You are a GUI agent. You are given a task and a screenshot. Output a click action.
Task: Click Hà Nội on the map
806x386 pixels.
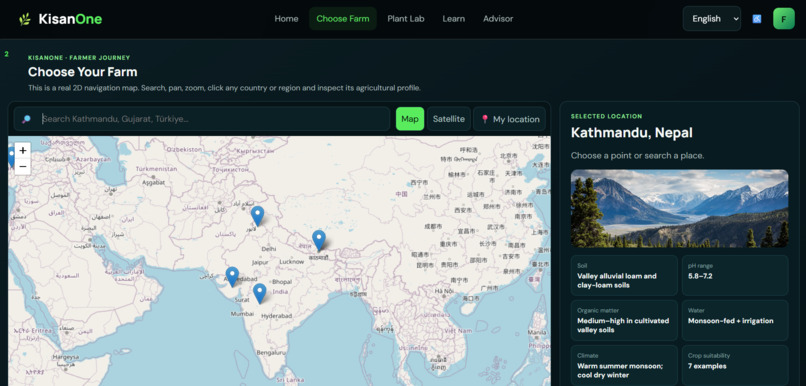pyautogui.click(x=444, y=291)
